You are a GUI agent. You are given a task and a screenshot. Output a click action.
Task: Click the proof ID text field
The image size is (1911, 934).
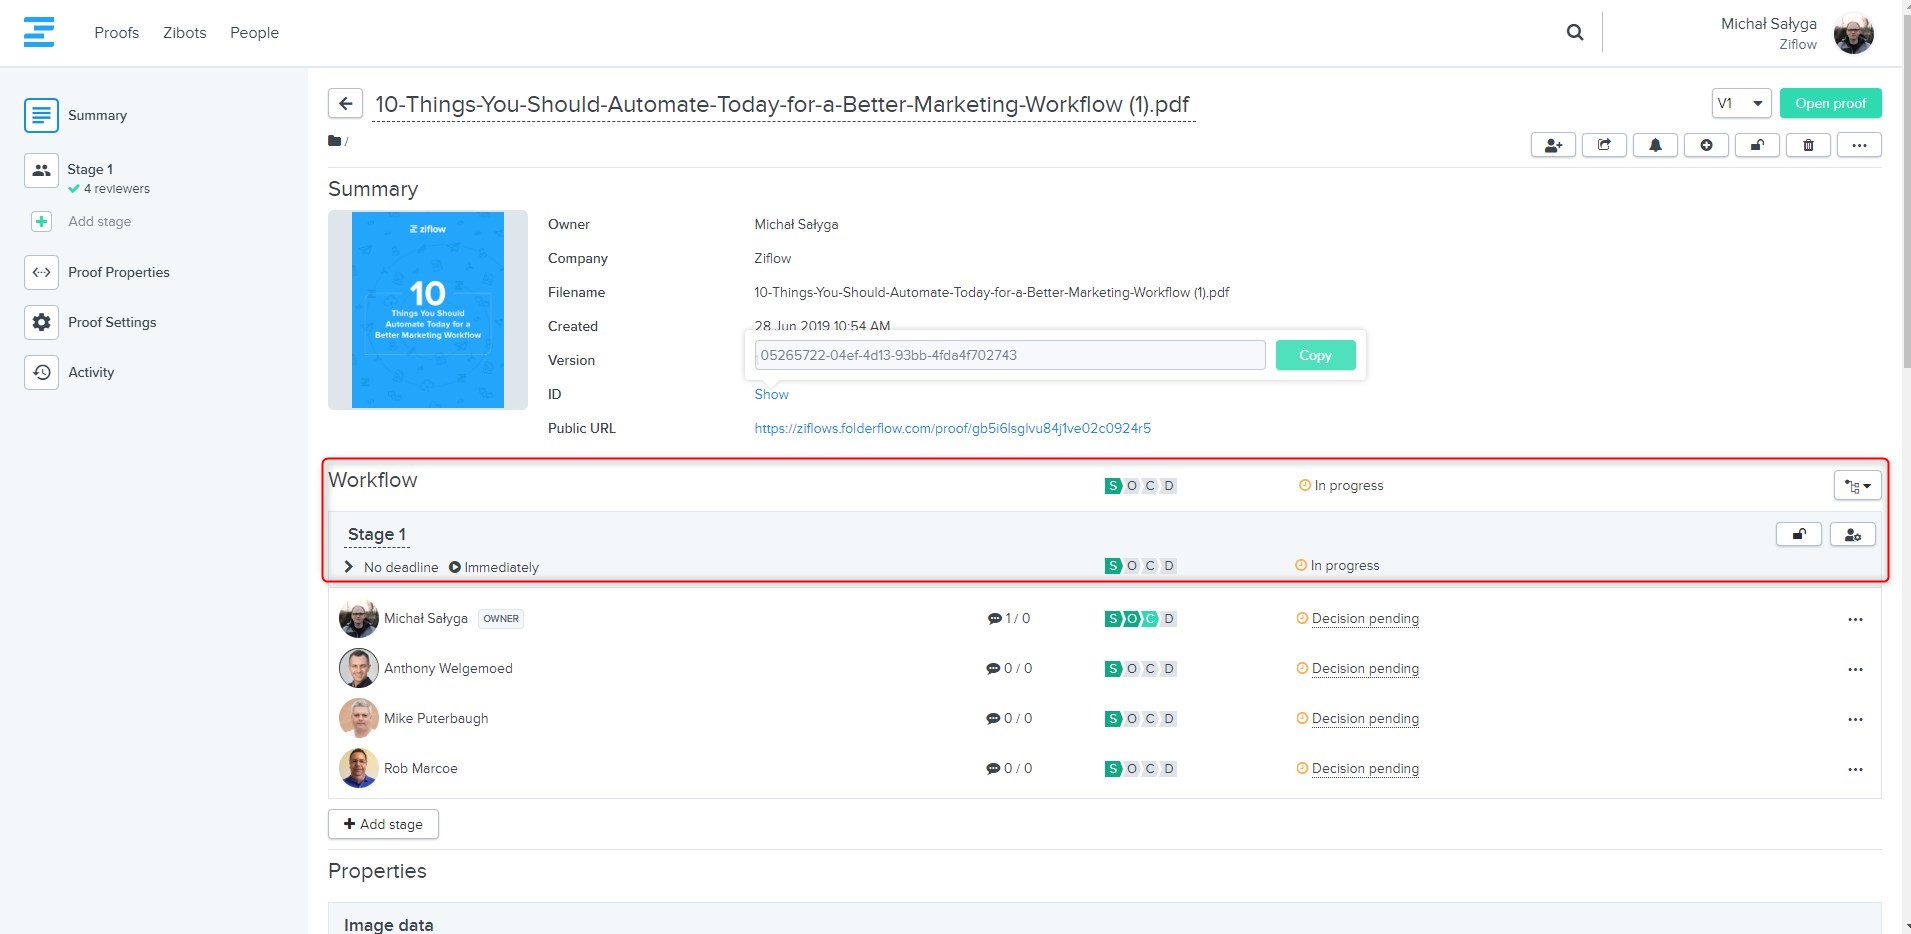pyautogui.click(x=1009, y=355)
